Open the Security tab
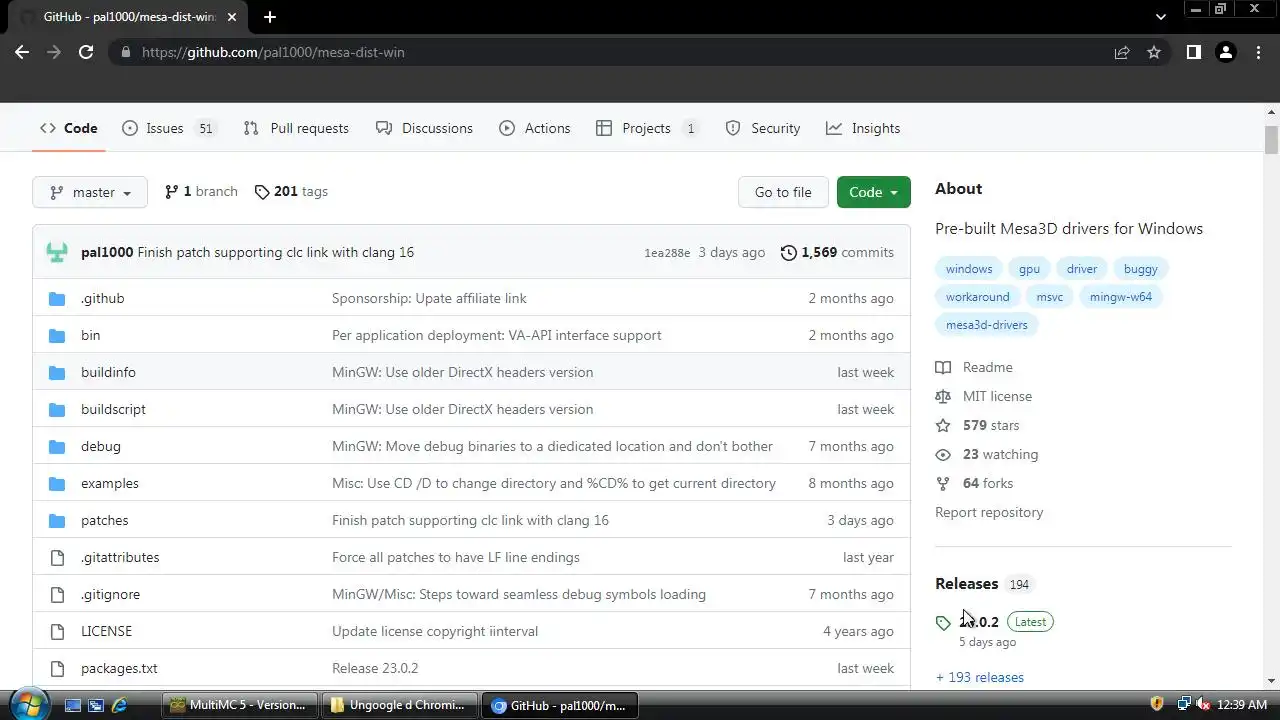This screenshot has height=720, width=1280. click(763, 128)
